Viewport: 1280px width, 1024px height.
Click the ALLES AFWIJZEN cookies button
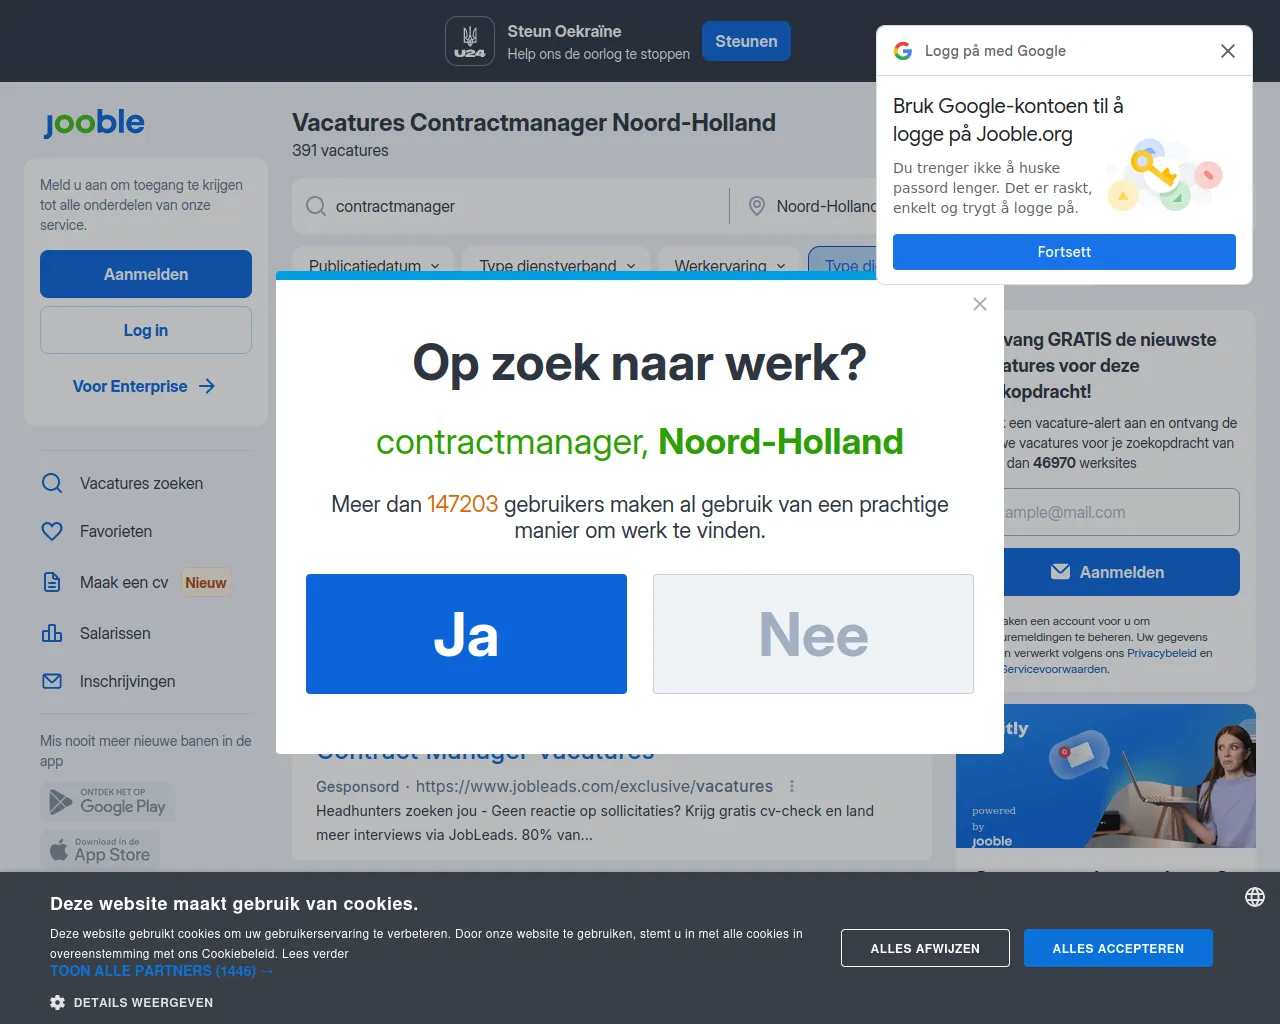pos(925,948)
